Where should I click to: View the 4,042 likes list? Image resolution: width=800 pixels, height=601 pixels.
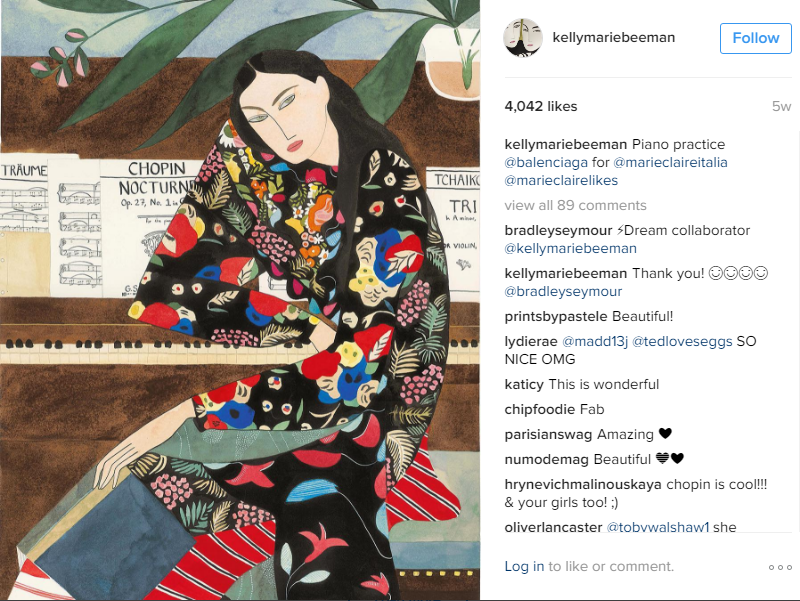[x=541, y=106]
